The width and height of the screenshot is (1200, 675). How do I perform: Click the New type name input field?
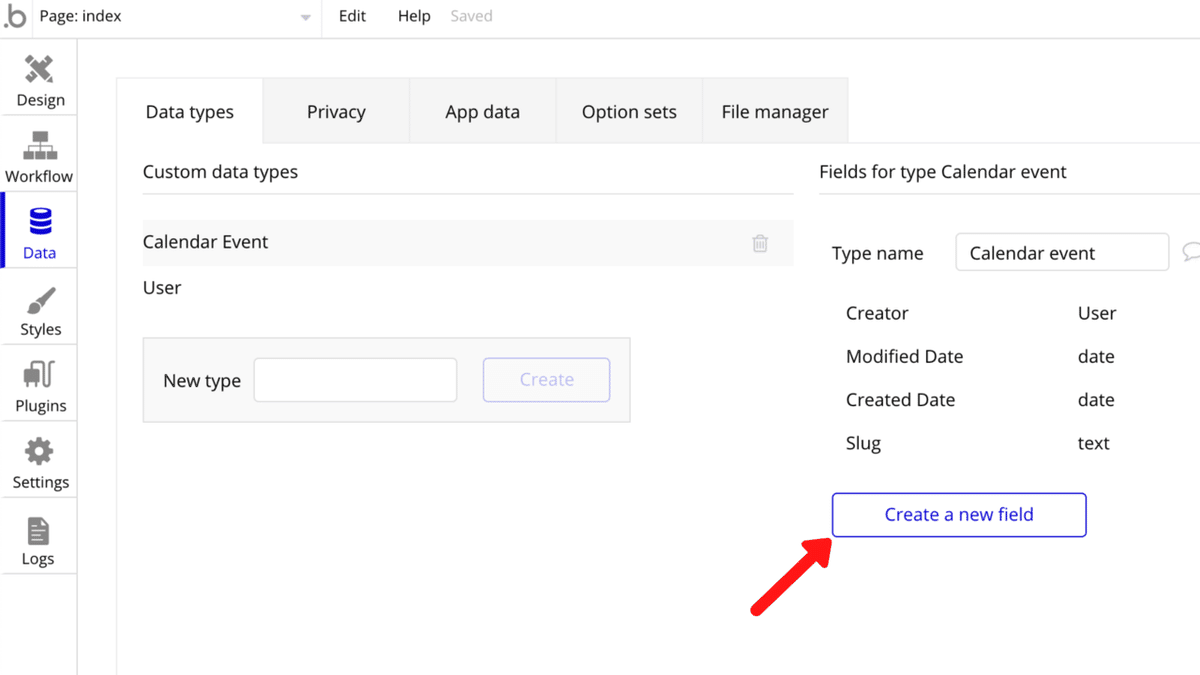pyautogui.click(x=355, y=380)
